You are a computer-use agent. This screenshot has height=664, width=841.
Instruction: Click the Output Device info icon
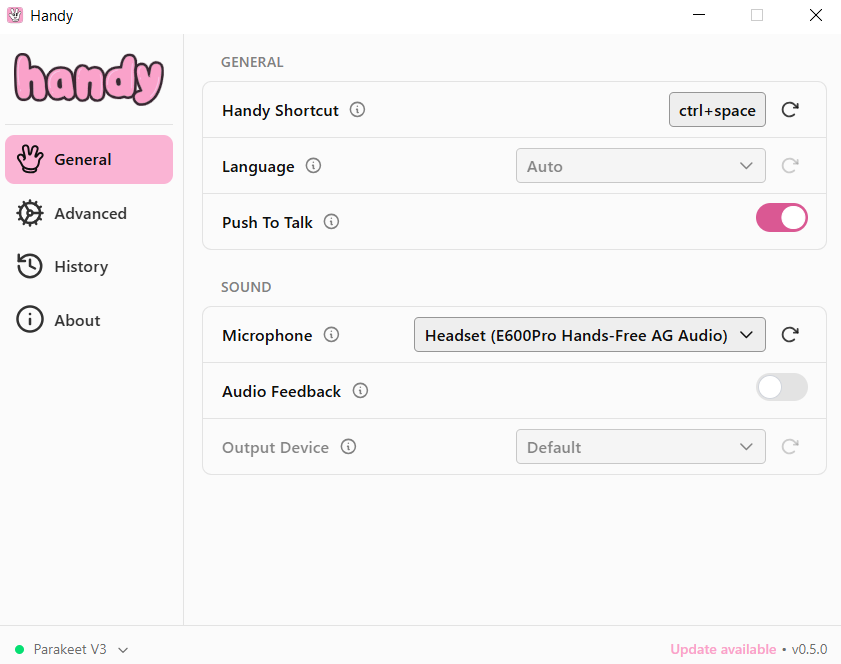click(348, 447)
